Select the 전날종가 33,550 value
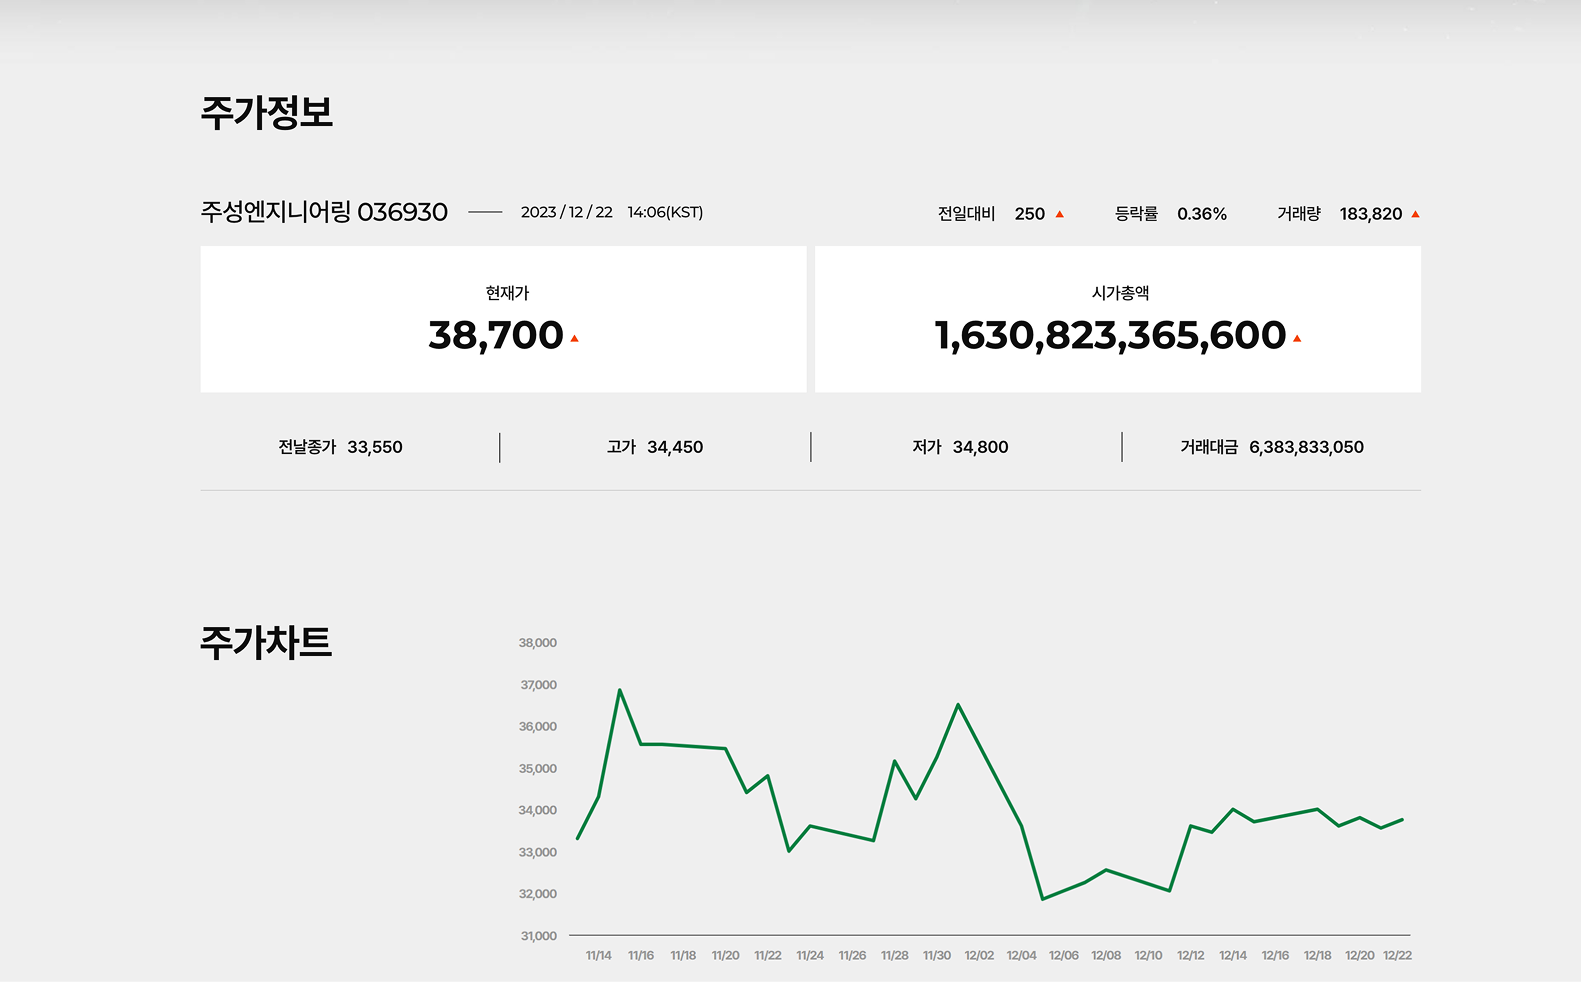Viewport: 1581px width, 982px height. point(374,447)
